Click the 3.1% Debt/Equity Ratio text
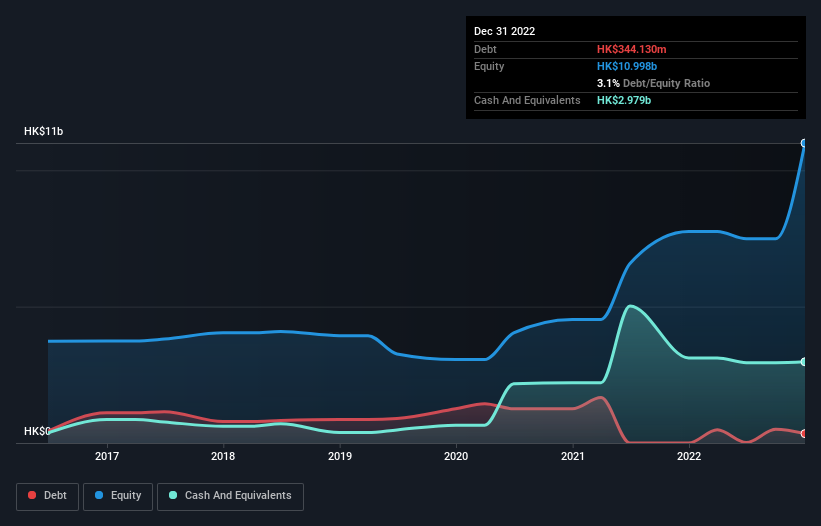The image size is (821, 526). (653, 83)
